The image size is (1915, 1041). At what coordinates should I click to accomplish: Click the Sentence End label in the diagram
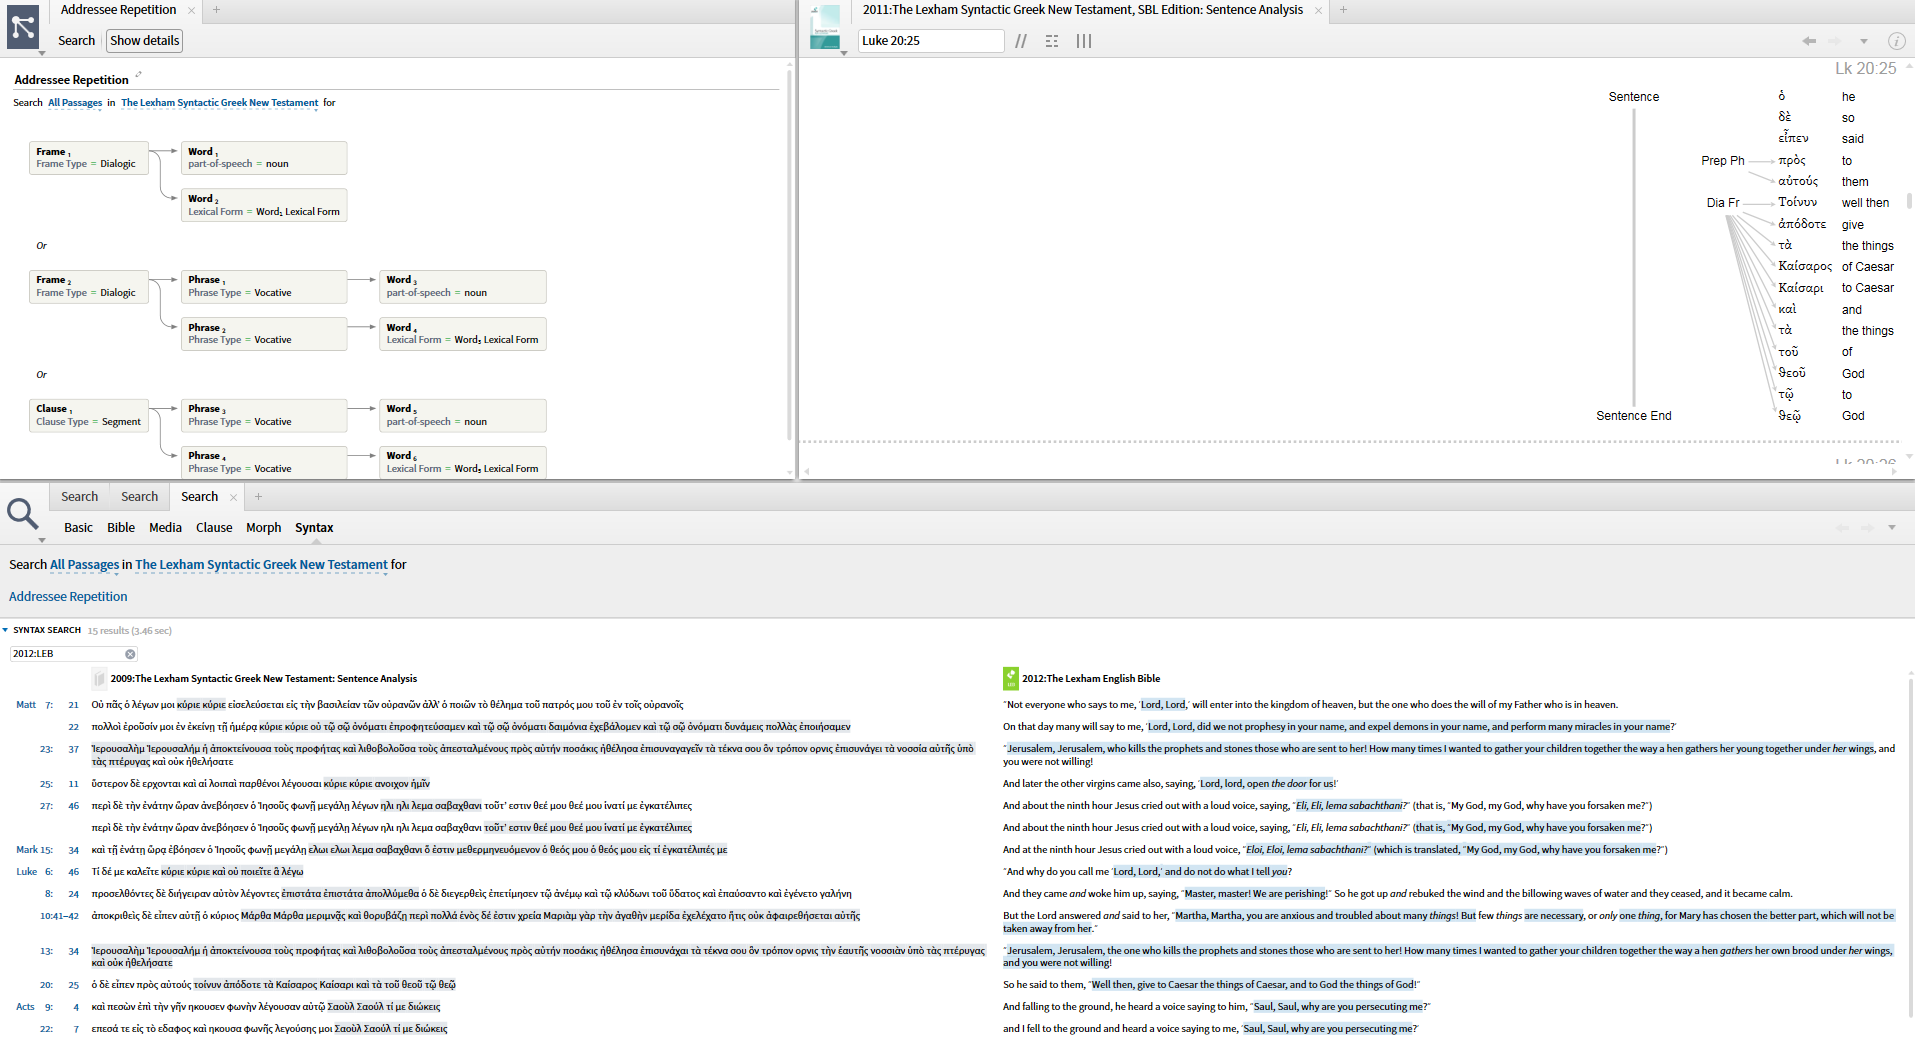pyautogui.click(x=1634, y=416)
